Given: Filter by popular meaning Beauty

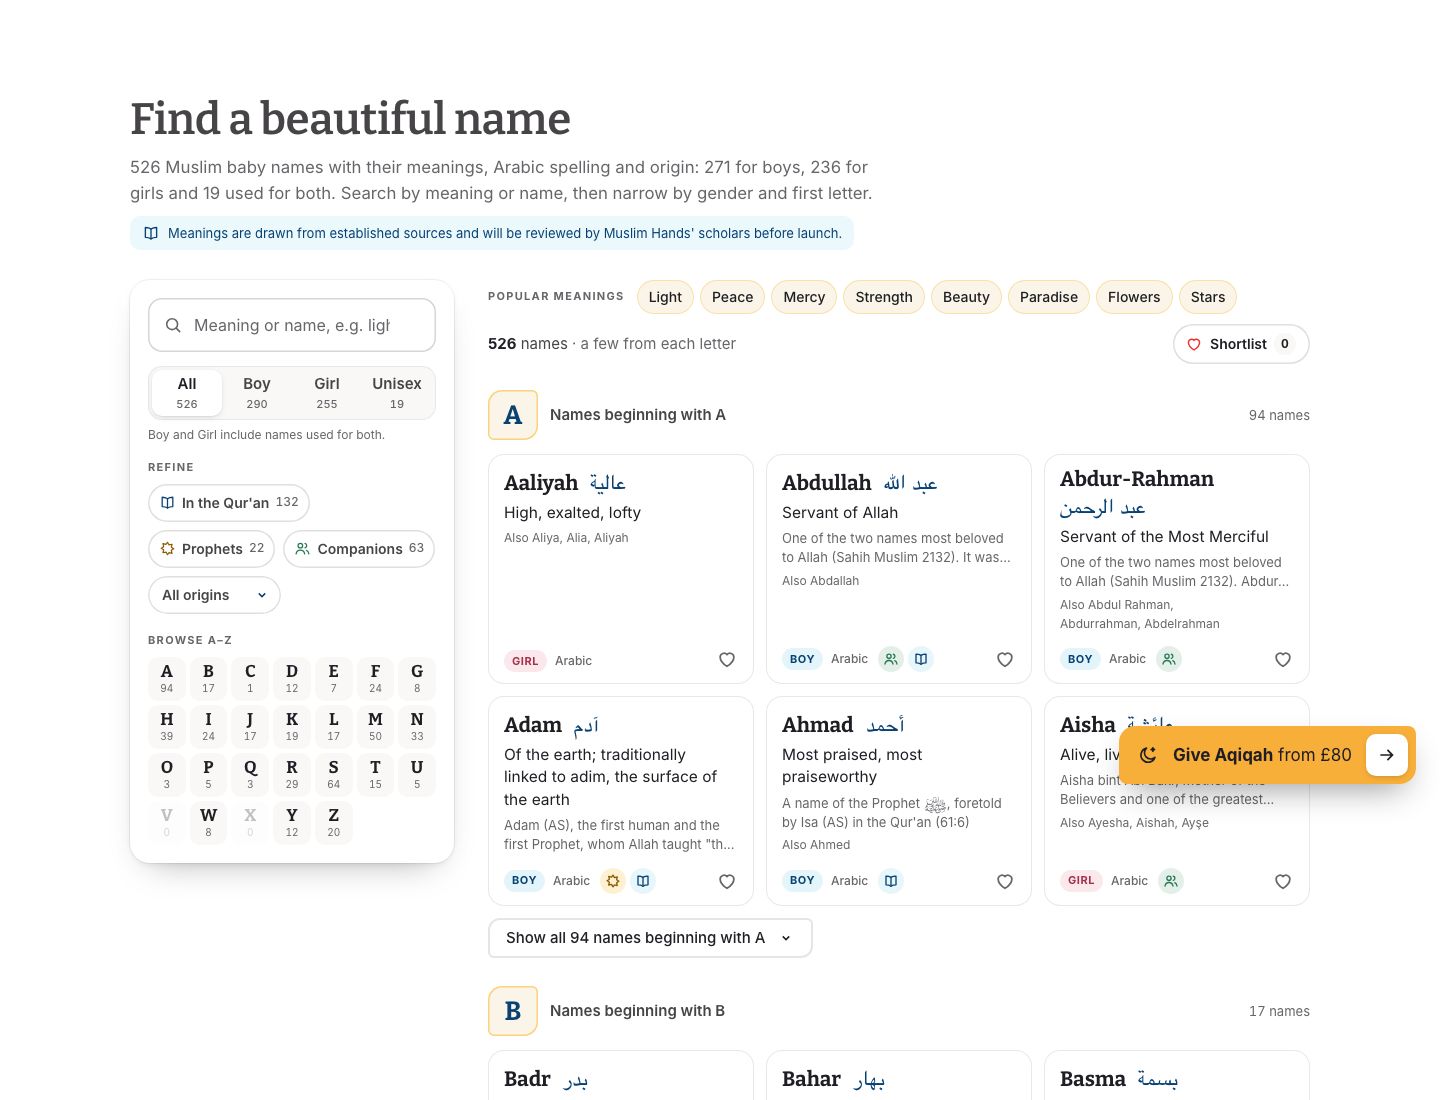Looking at the screenshot, I should 966,297.
